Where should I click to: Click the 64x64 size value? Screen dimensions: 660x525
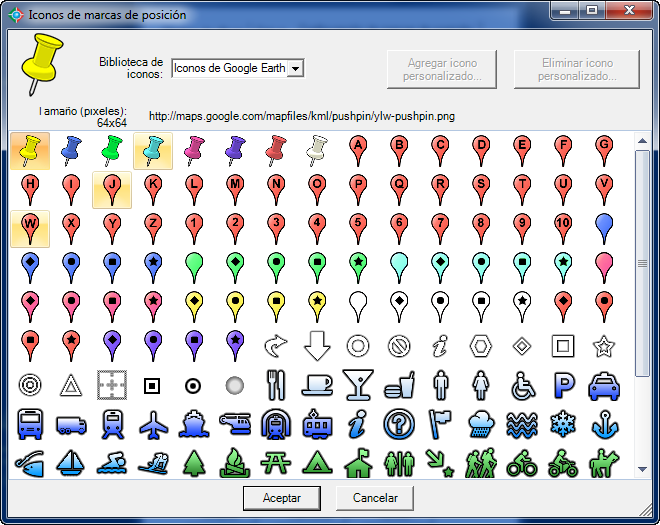click(112, 123)
